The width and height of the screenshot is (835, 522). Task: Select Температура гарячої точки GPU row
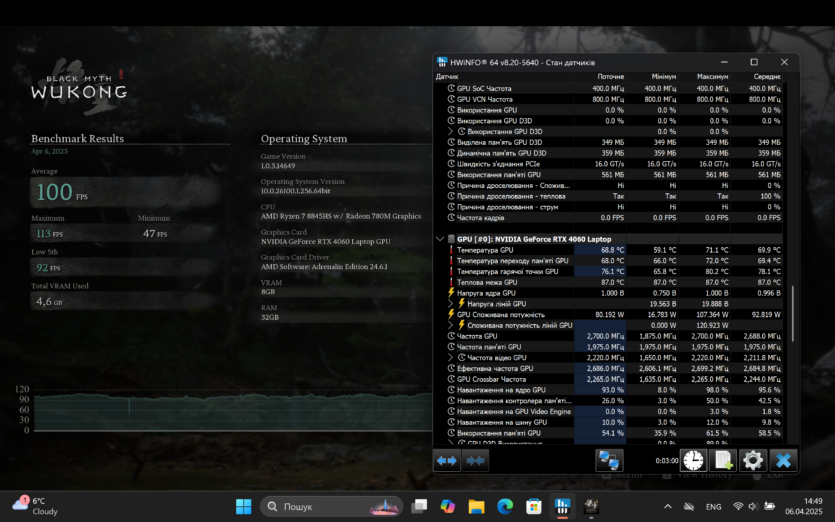[608, 271]
